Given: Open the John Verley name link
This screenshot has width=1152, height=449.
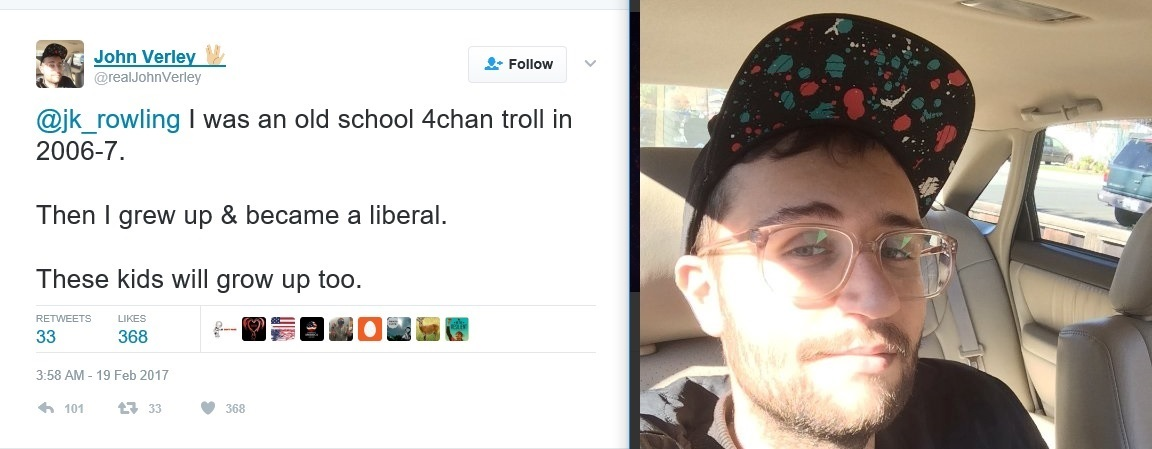Looking at the screenshot, I should pyautogui.click(x=145, y=57).
